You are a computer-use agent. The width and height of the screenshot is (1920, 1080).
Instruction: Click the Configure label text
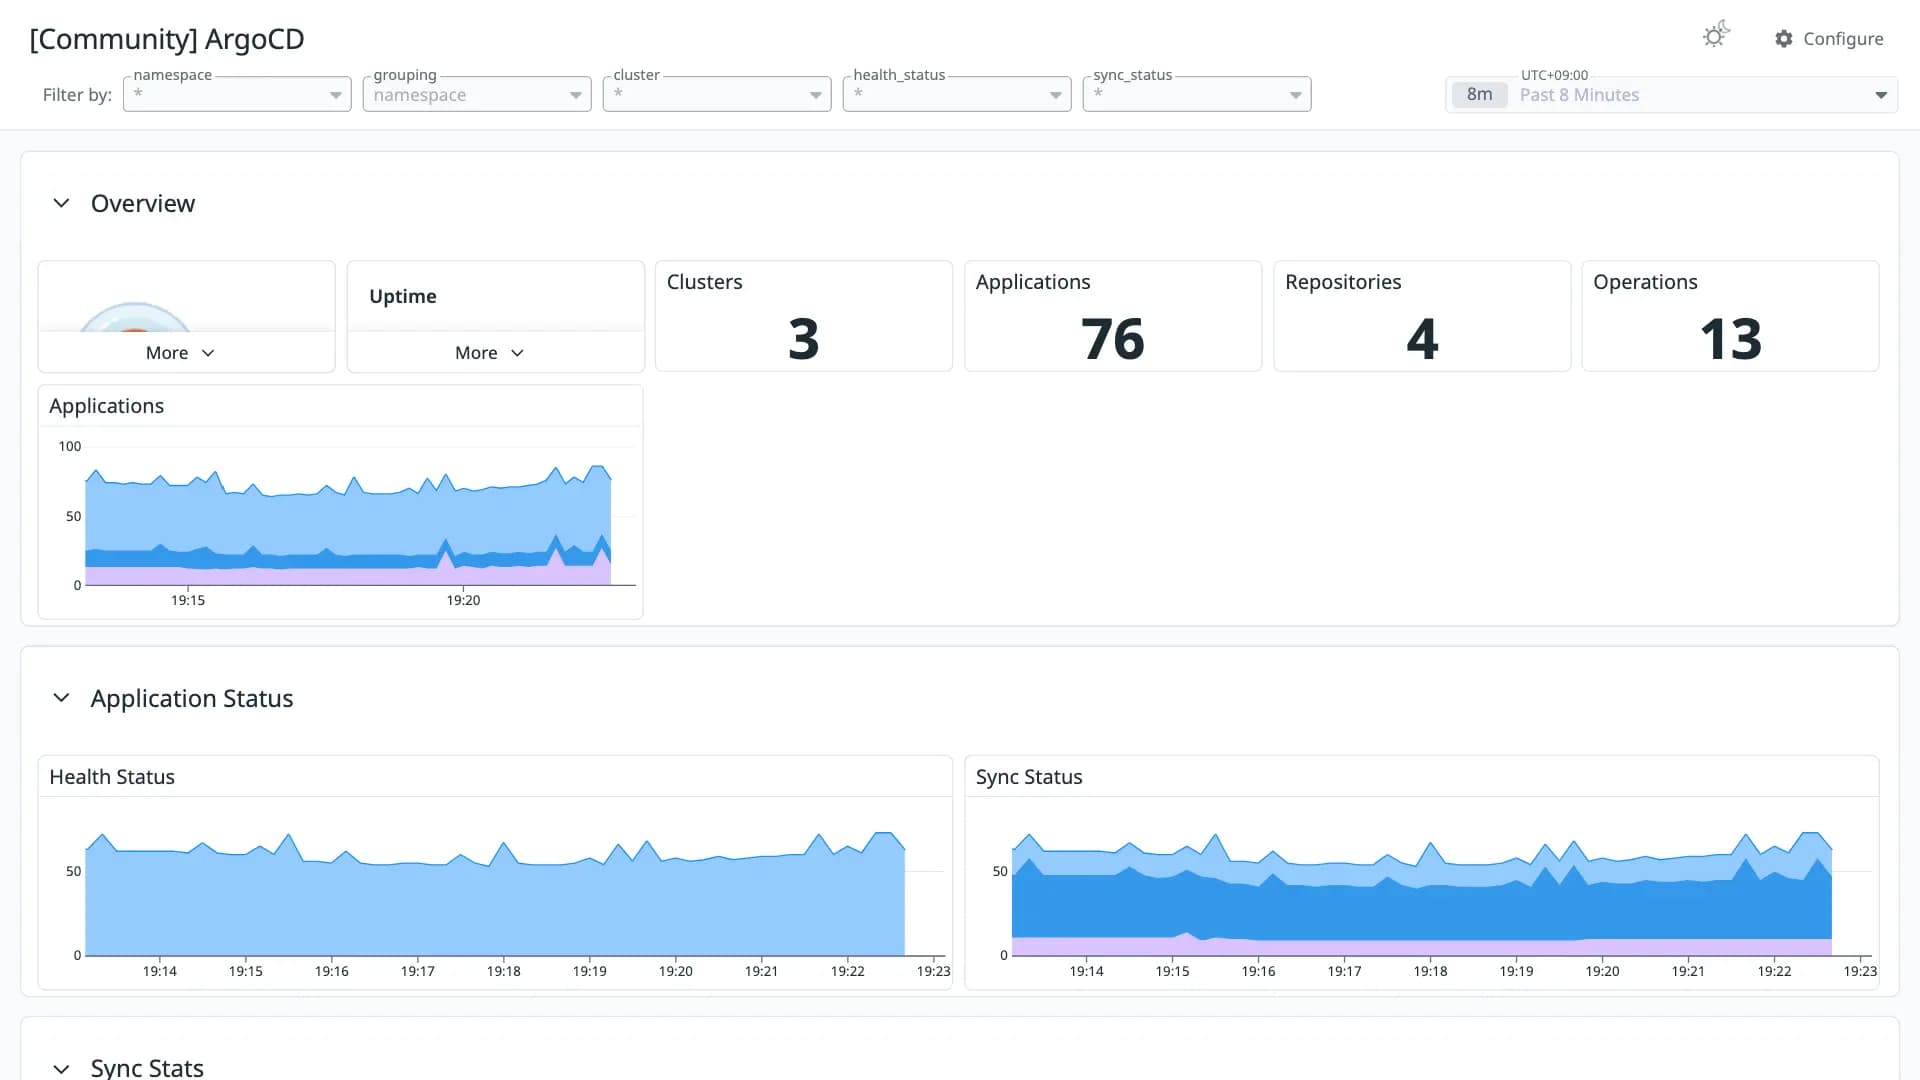pos(1843,39)
